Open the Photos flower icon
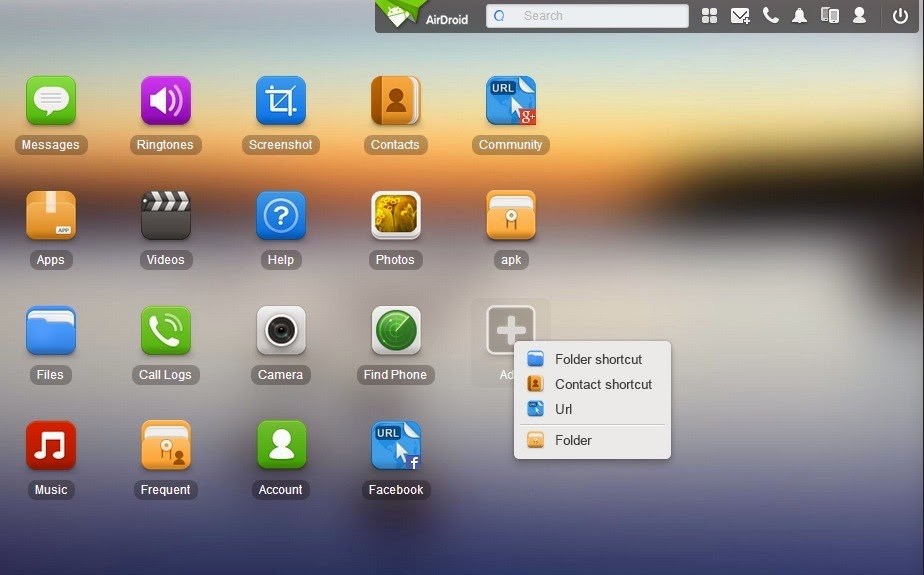The width and height of the screenshot is (924, 575). tap(395, 215)
